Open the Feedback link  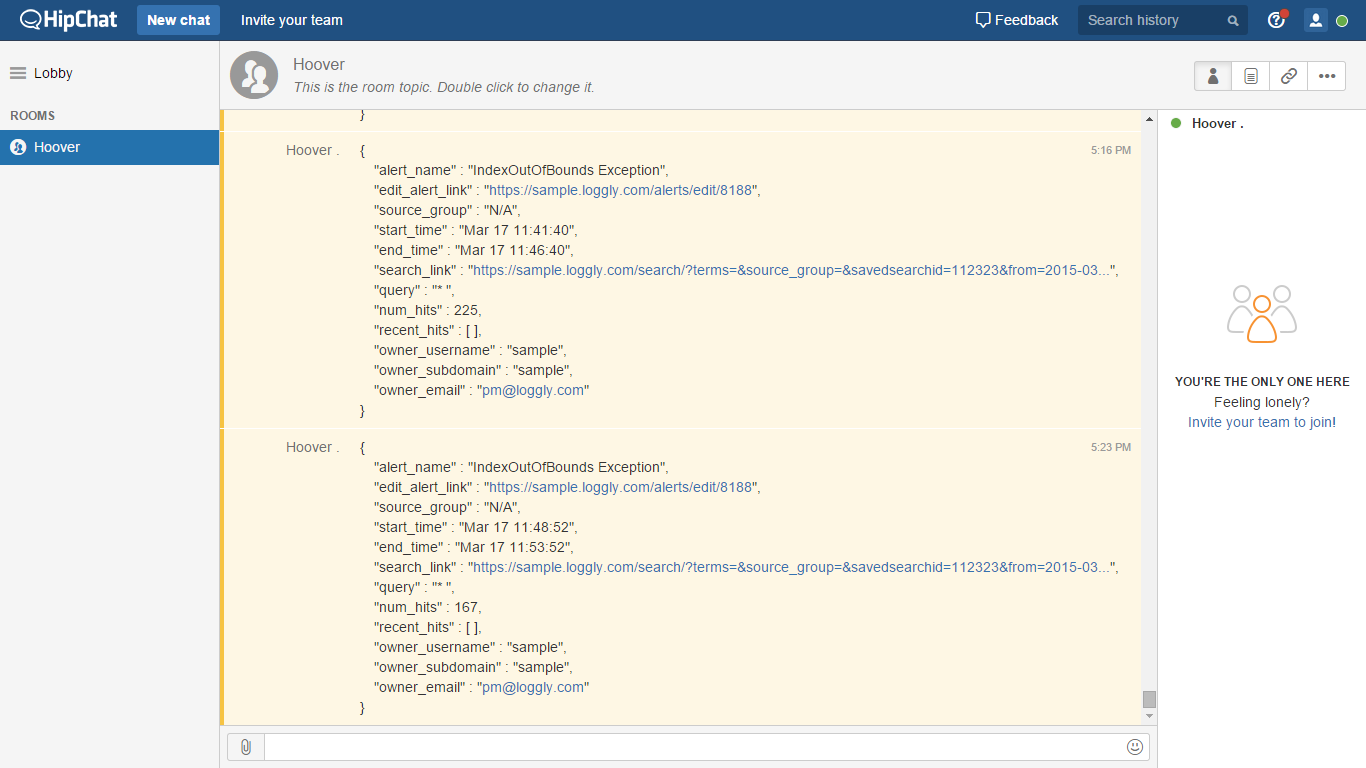(1017, 20)
